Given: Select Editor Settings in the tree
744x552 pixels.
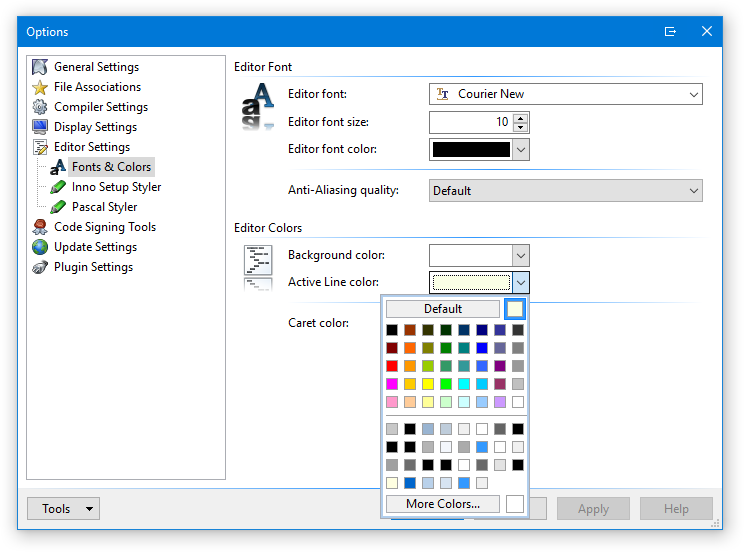Looking at the screenshot, I should [91, 147].
